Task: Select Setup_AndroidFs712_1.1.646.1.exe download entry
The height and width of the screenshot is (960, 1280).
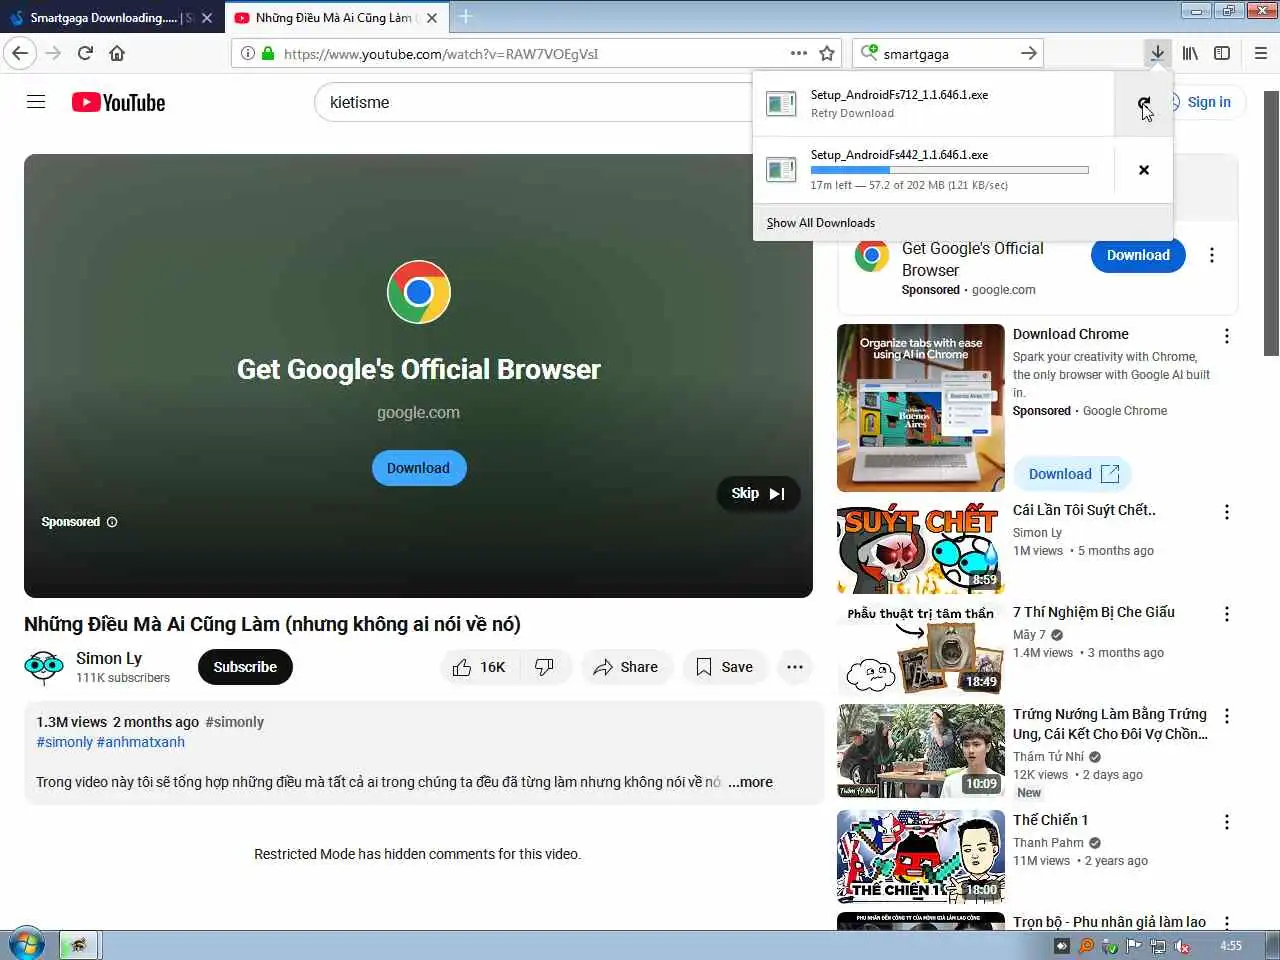Action: point(933,104)
